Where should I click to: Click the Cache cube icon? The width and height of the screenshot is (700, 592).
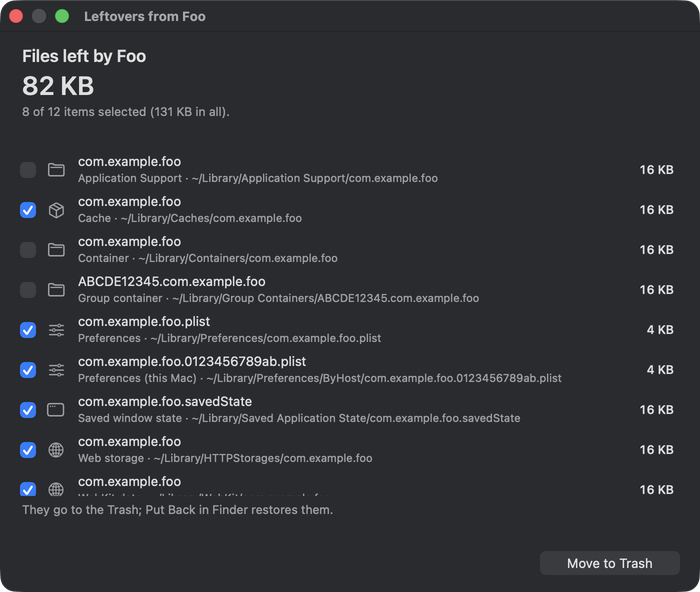(x=56, y=210)
